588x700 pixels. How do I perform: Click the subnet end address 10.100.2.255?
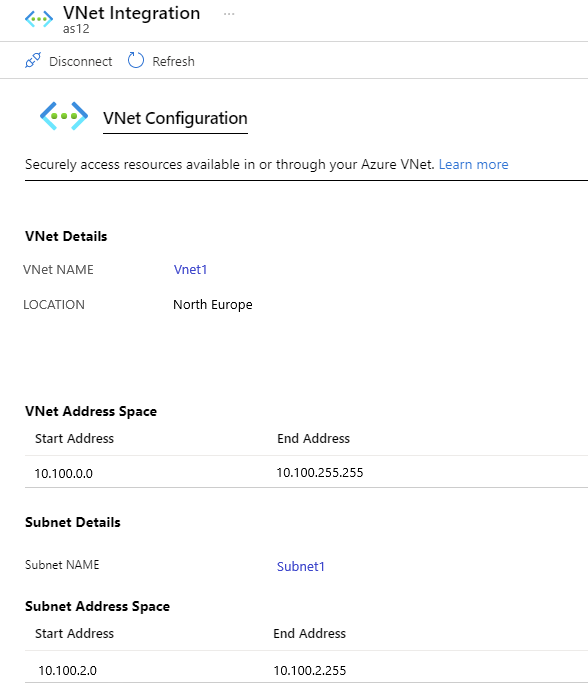click(x=309, y=671)
